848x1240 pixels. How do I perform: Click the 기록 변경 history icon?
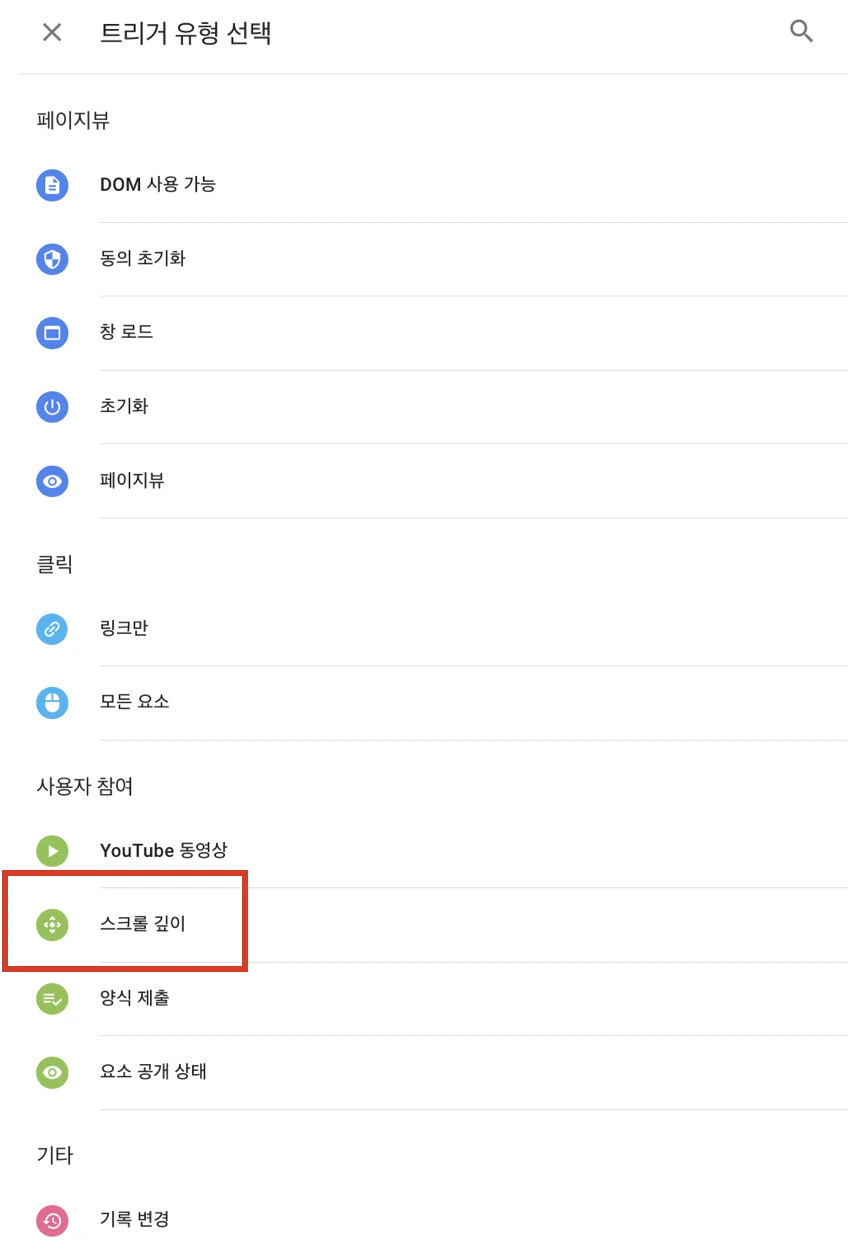(x=52, y=1221)
